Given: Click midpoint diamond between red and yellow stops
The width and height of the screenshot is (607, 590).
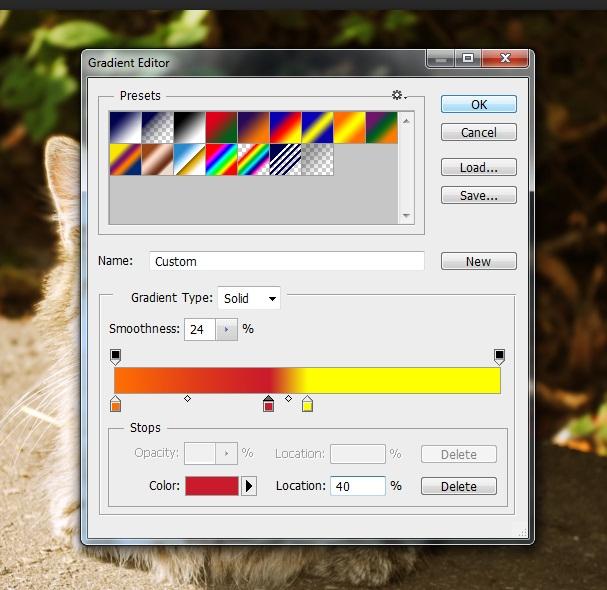Looking at the screenshot, I should [288, 399].
